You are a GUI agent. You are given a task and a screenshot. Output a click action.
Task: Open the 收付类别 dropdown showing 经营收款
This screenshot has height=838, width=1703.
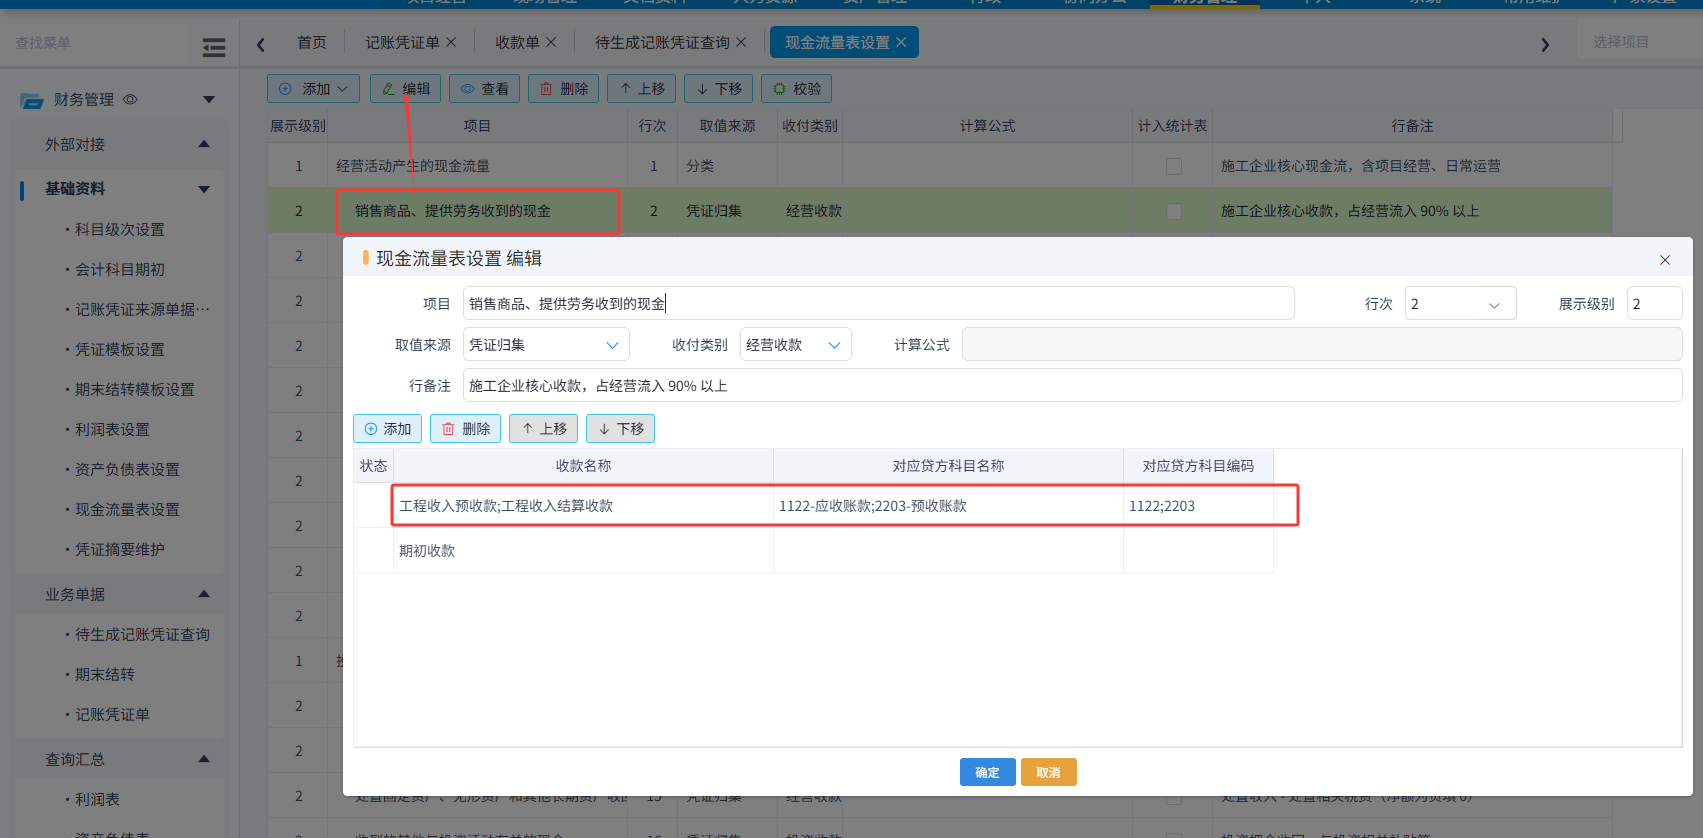(x=795, y=345)
